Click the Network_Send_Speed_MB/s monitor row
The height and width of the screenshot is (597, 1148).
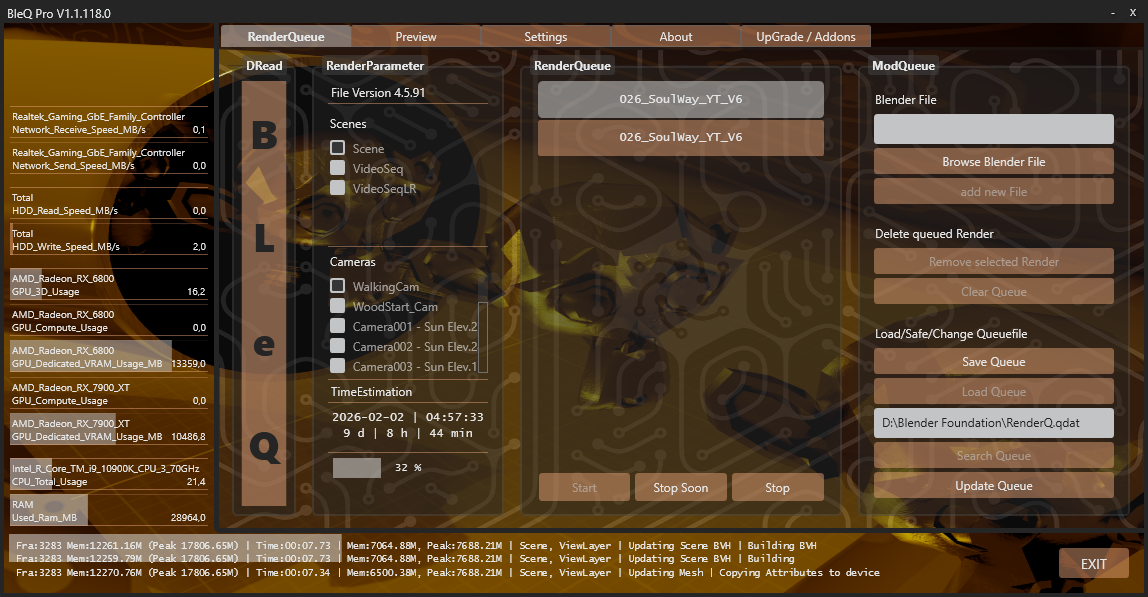pos(109,159)
